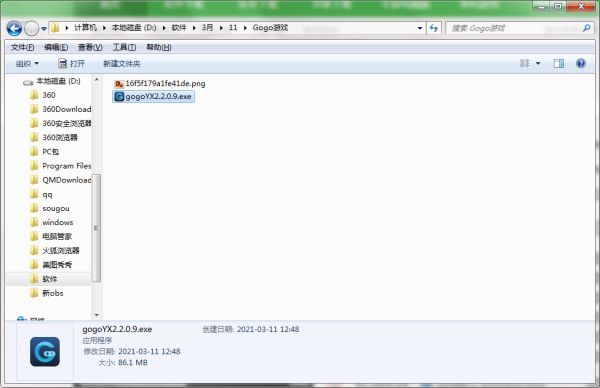600x388 pixels.
Task: Select 本地磁盘 (D:) in navigation tree
Action: (x=58, y=81)
